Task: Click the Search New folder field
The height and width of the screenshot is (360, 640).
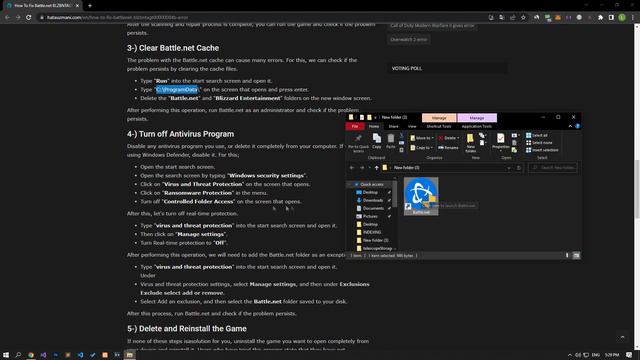Action: click(553, 168)
